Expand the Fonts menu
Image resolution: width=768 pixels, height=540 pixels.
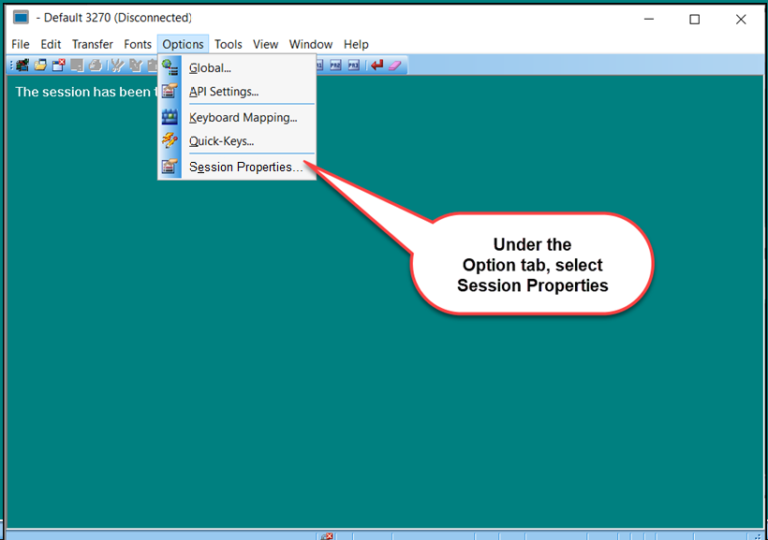(138, 44)
